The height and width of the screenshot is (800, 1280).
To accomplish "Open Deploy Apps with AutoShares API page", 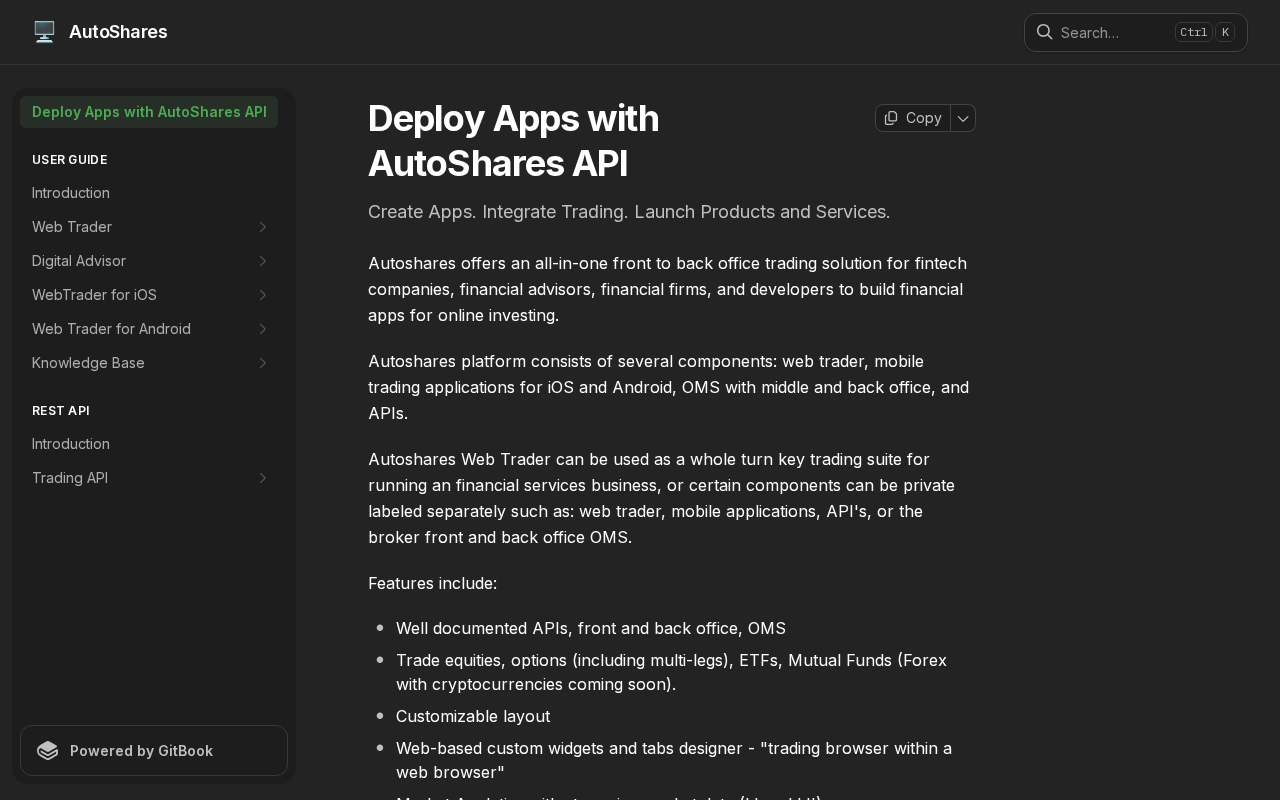I will coord(149,112).
